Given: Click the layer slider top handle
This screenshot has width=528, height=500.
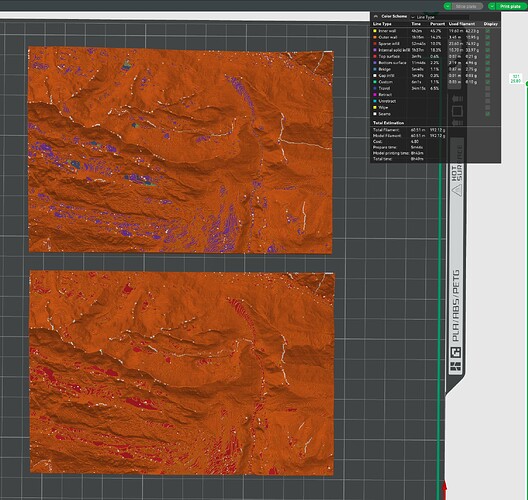Looking at the screenshot, I should 527,84.
